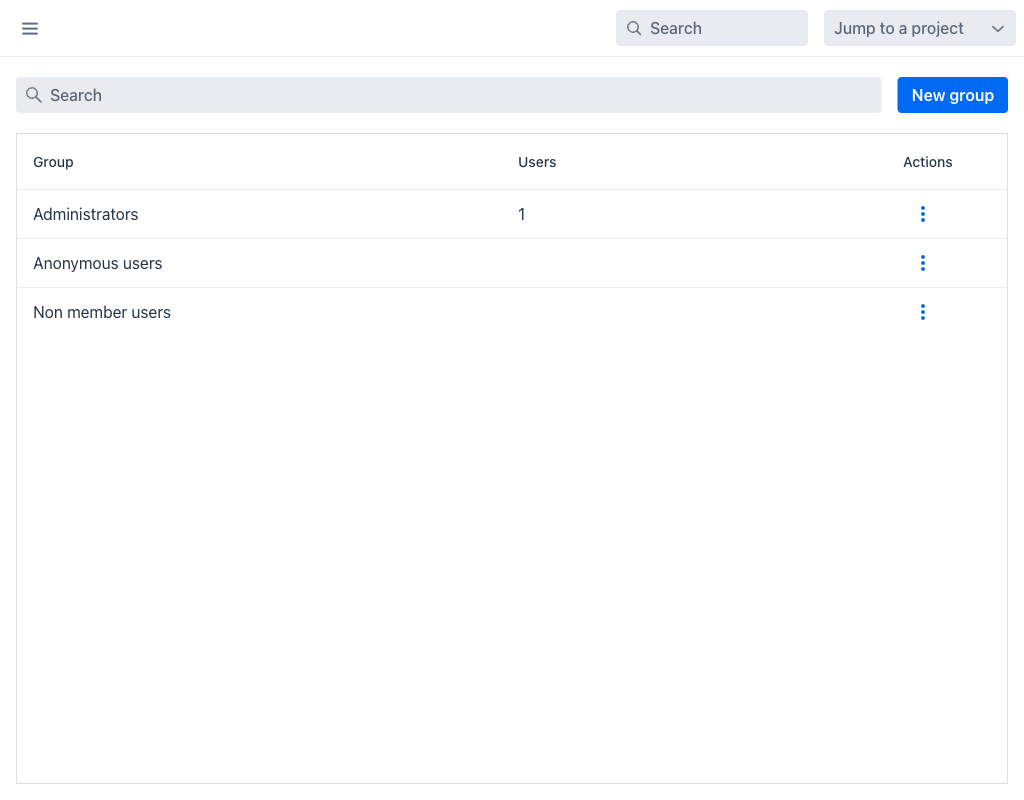The width and height of the screenshot is (1024, 800).
Task: Click the magnifier icon in top search
Action: click(633, 28)
